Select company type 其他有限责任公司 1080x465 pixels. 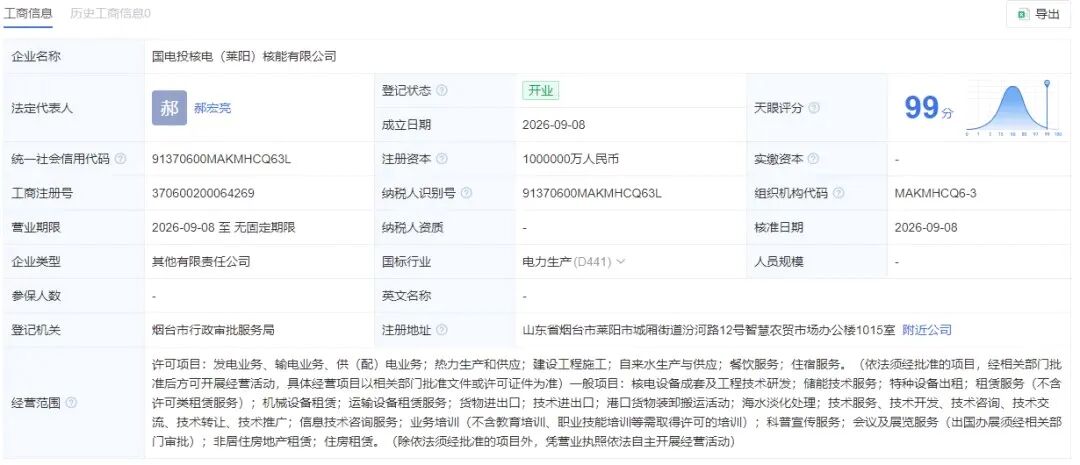point(201,262)
